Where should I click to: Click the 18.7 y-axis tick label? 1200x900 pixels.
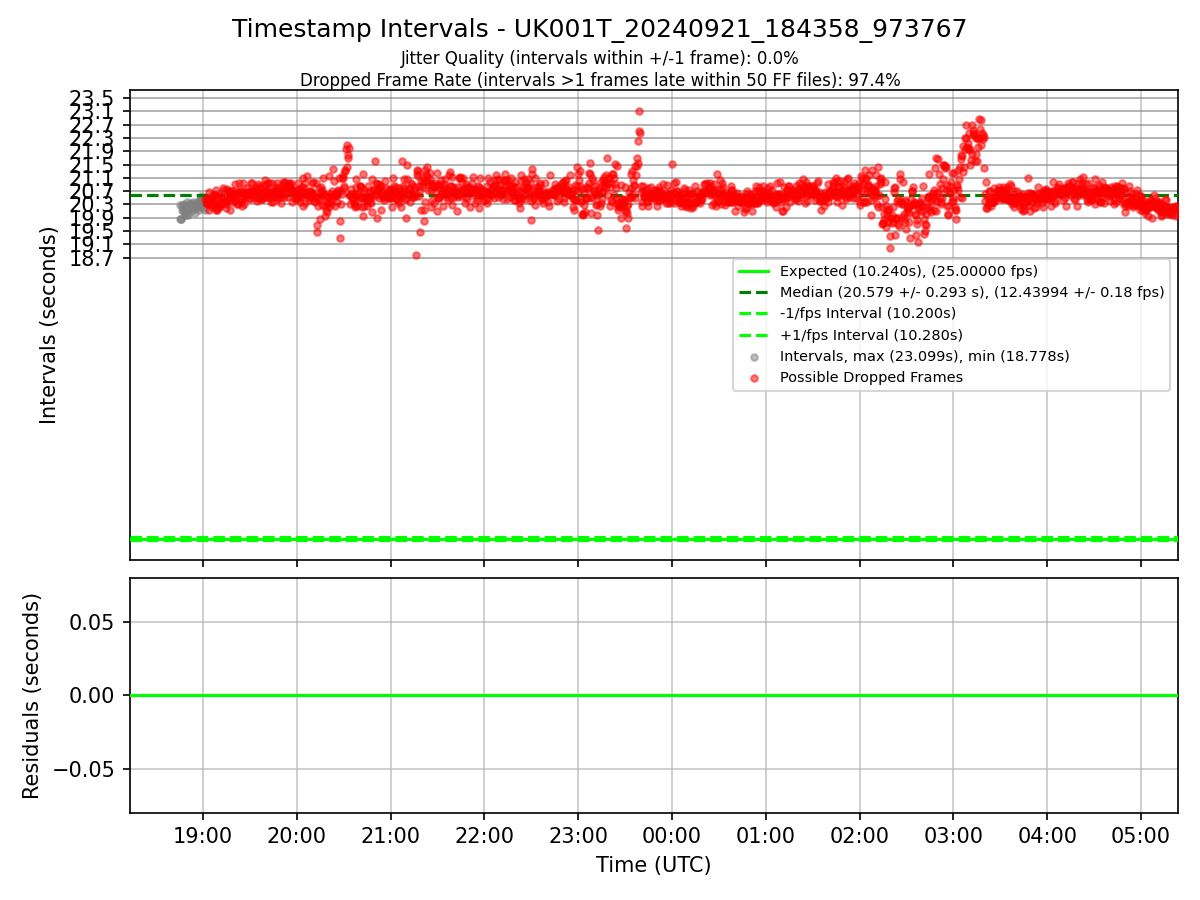pos(92,258)
